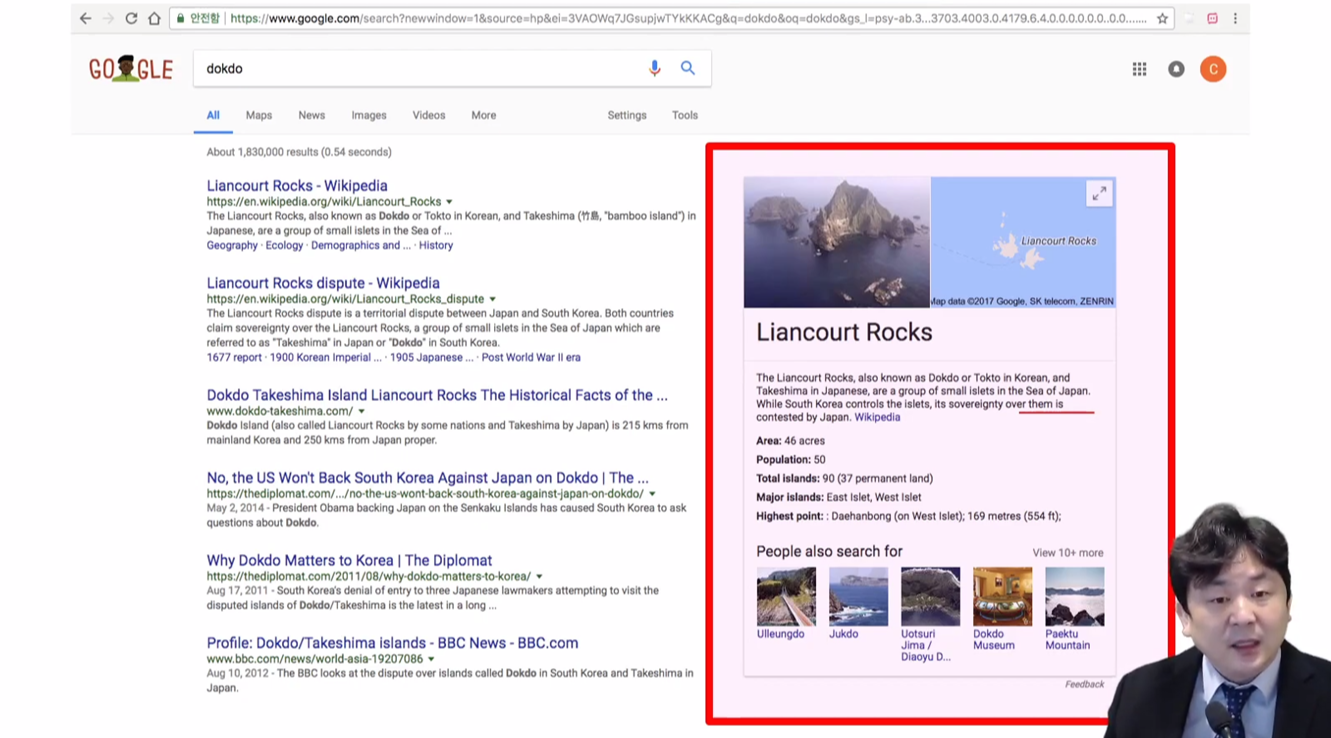1331x738 pixels.
Task: Open the Post World War II era sitelink
Action: point(531,357)
